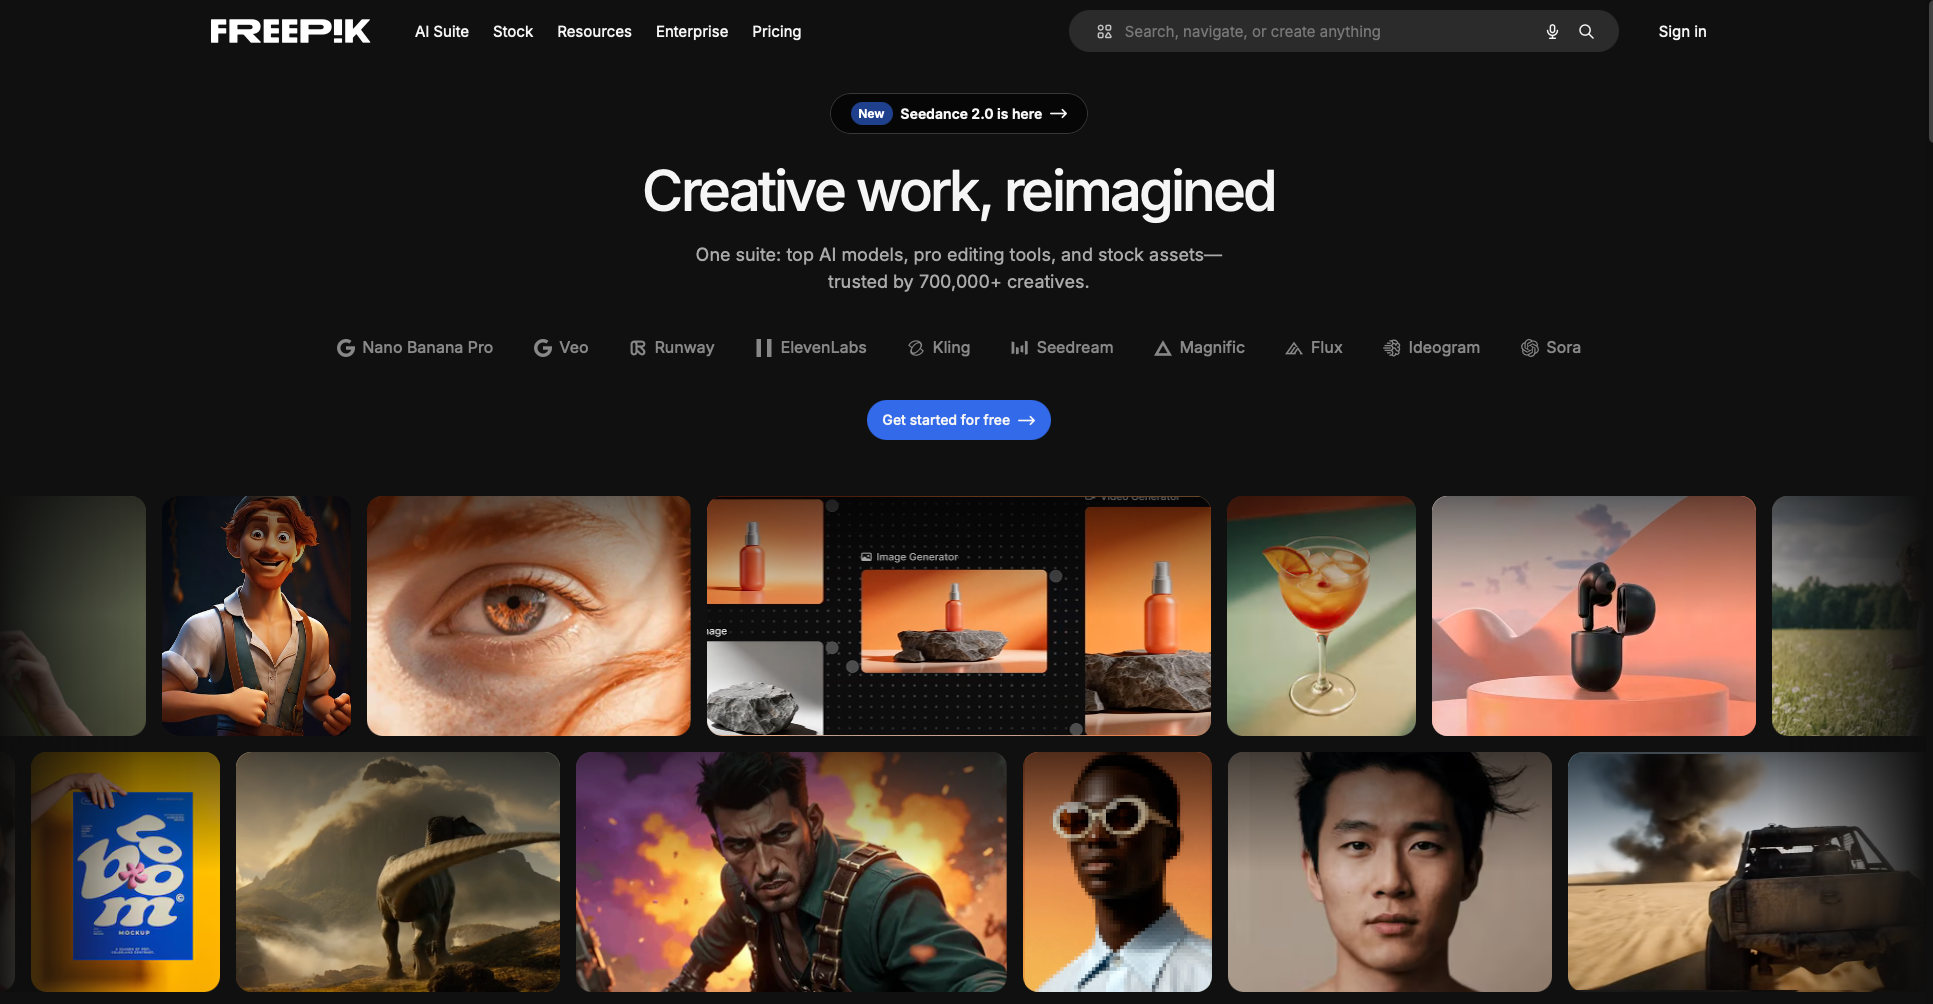Select the Flux model label

pyautogui.click(x=1326, y=348)
